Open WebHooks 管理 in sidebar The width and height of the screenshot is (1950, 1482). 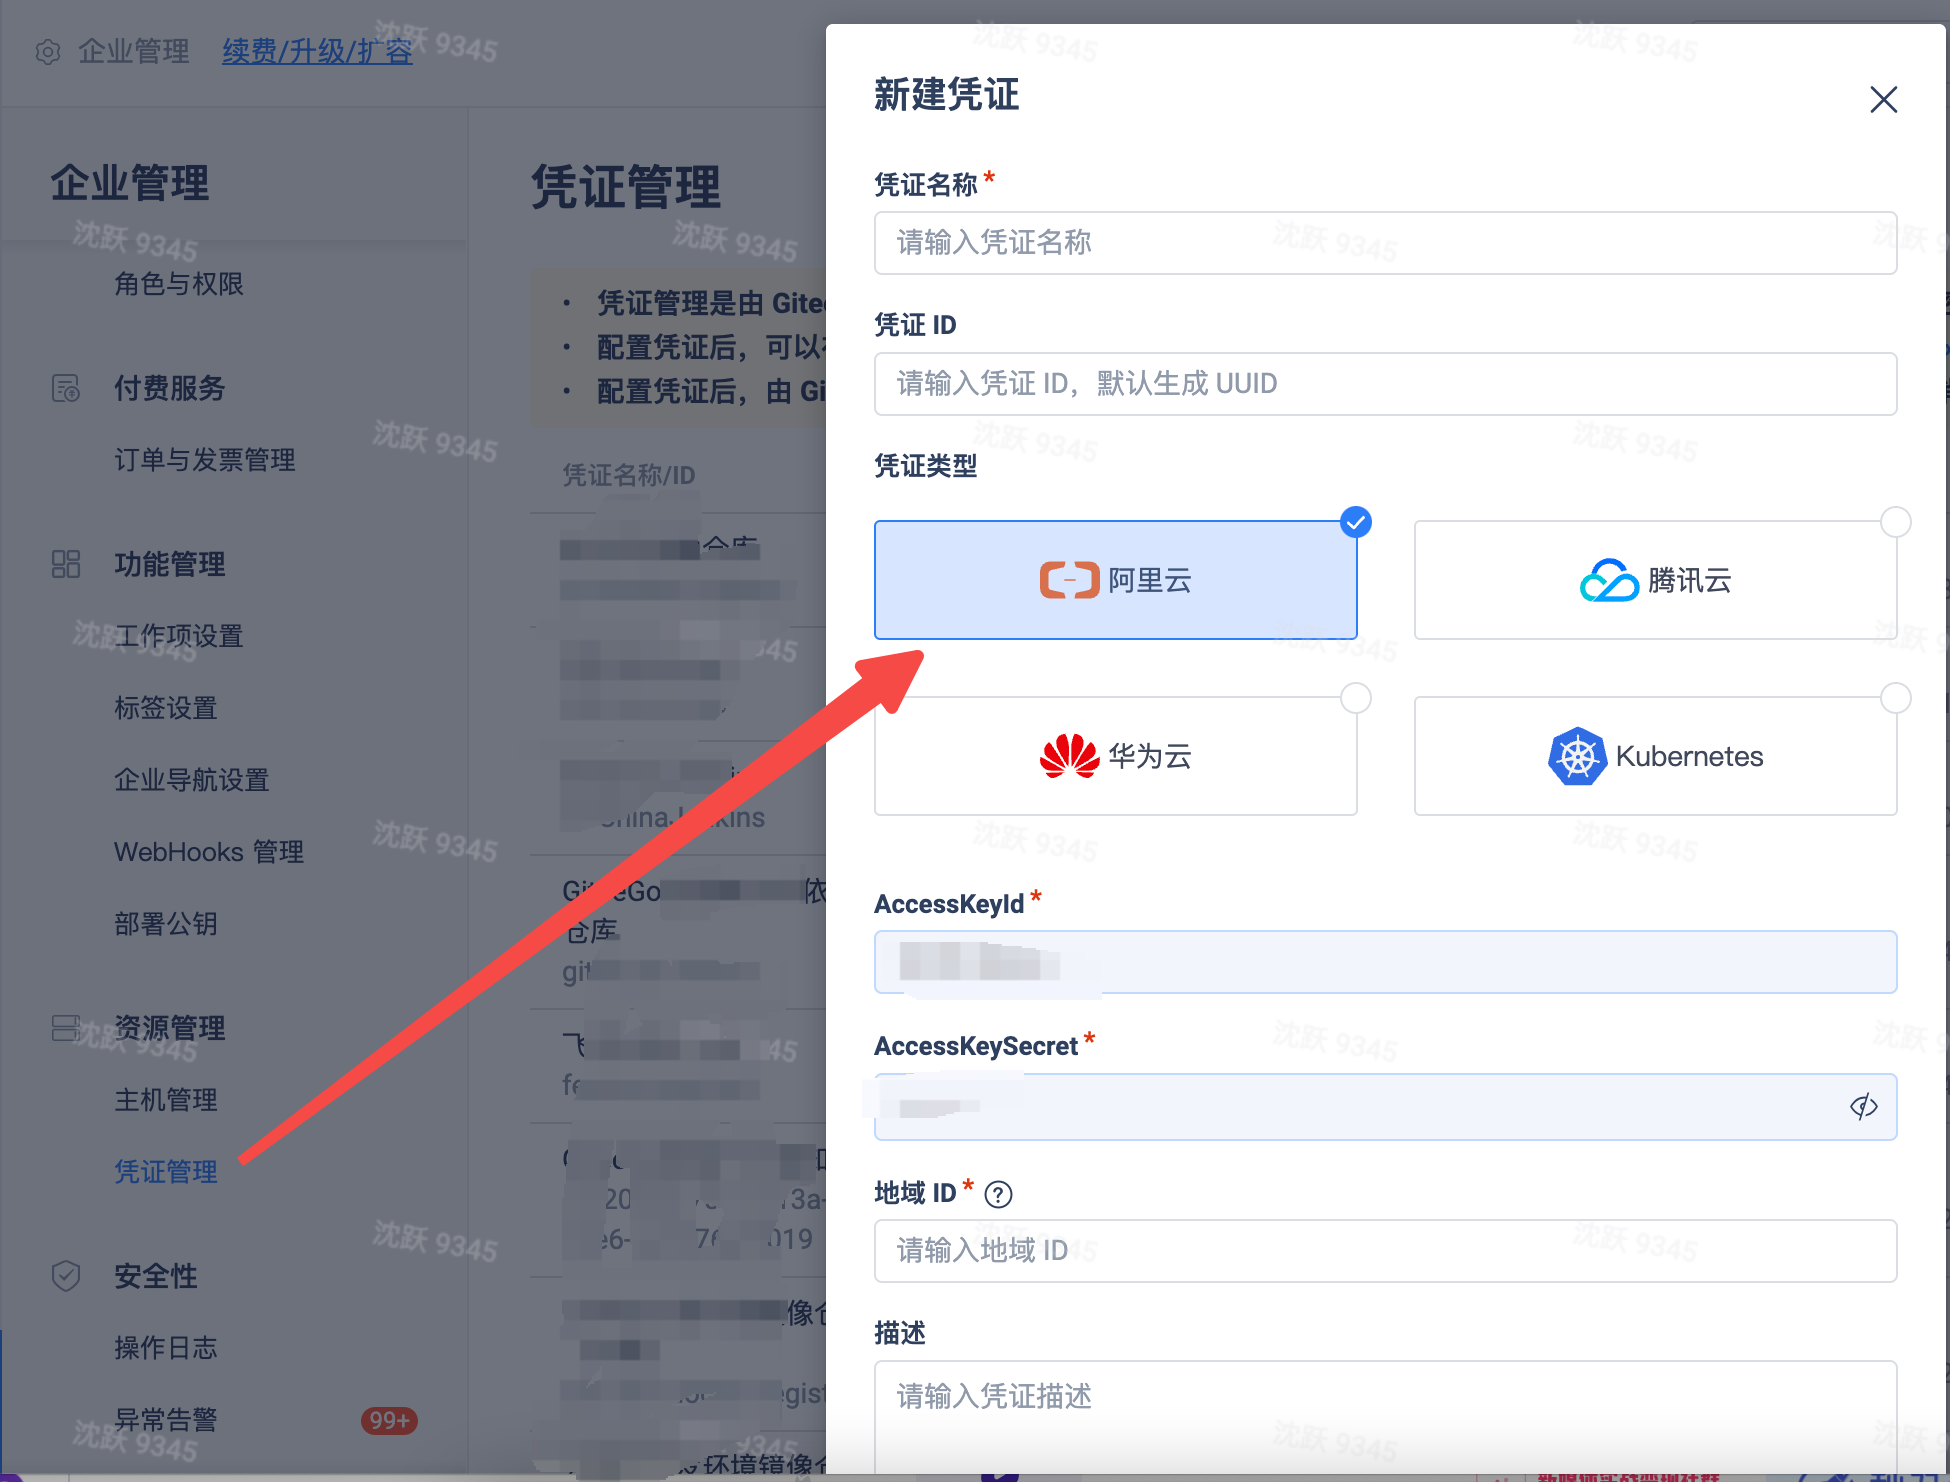[x=209, y=852]
